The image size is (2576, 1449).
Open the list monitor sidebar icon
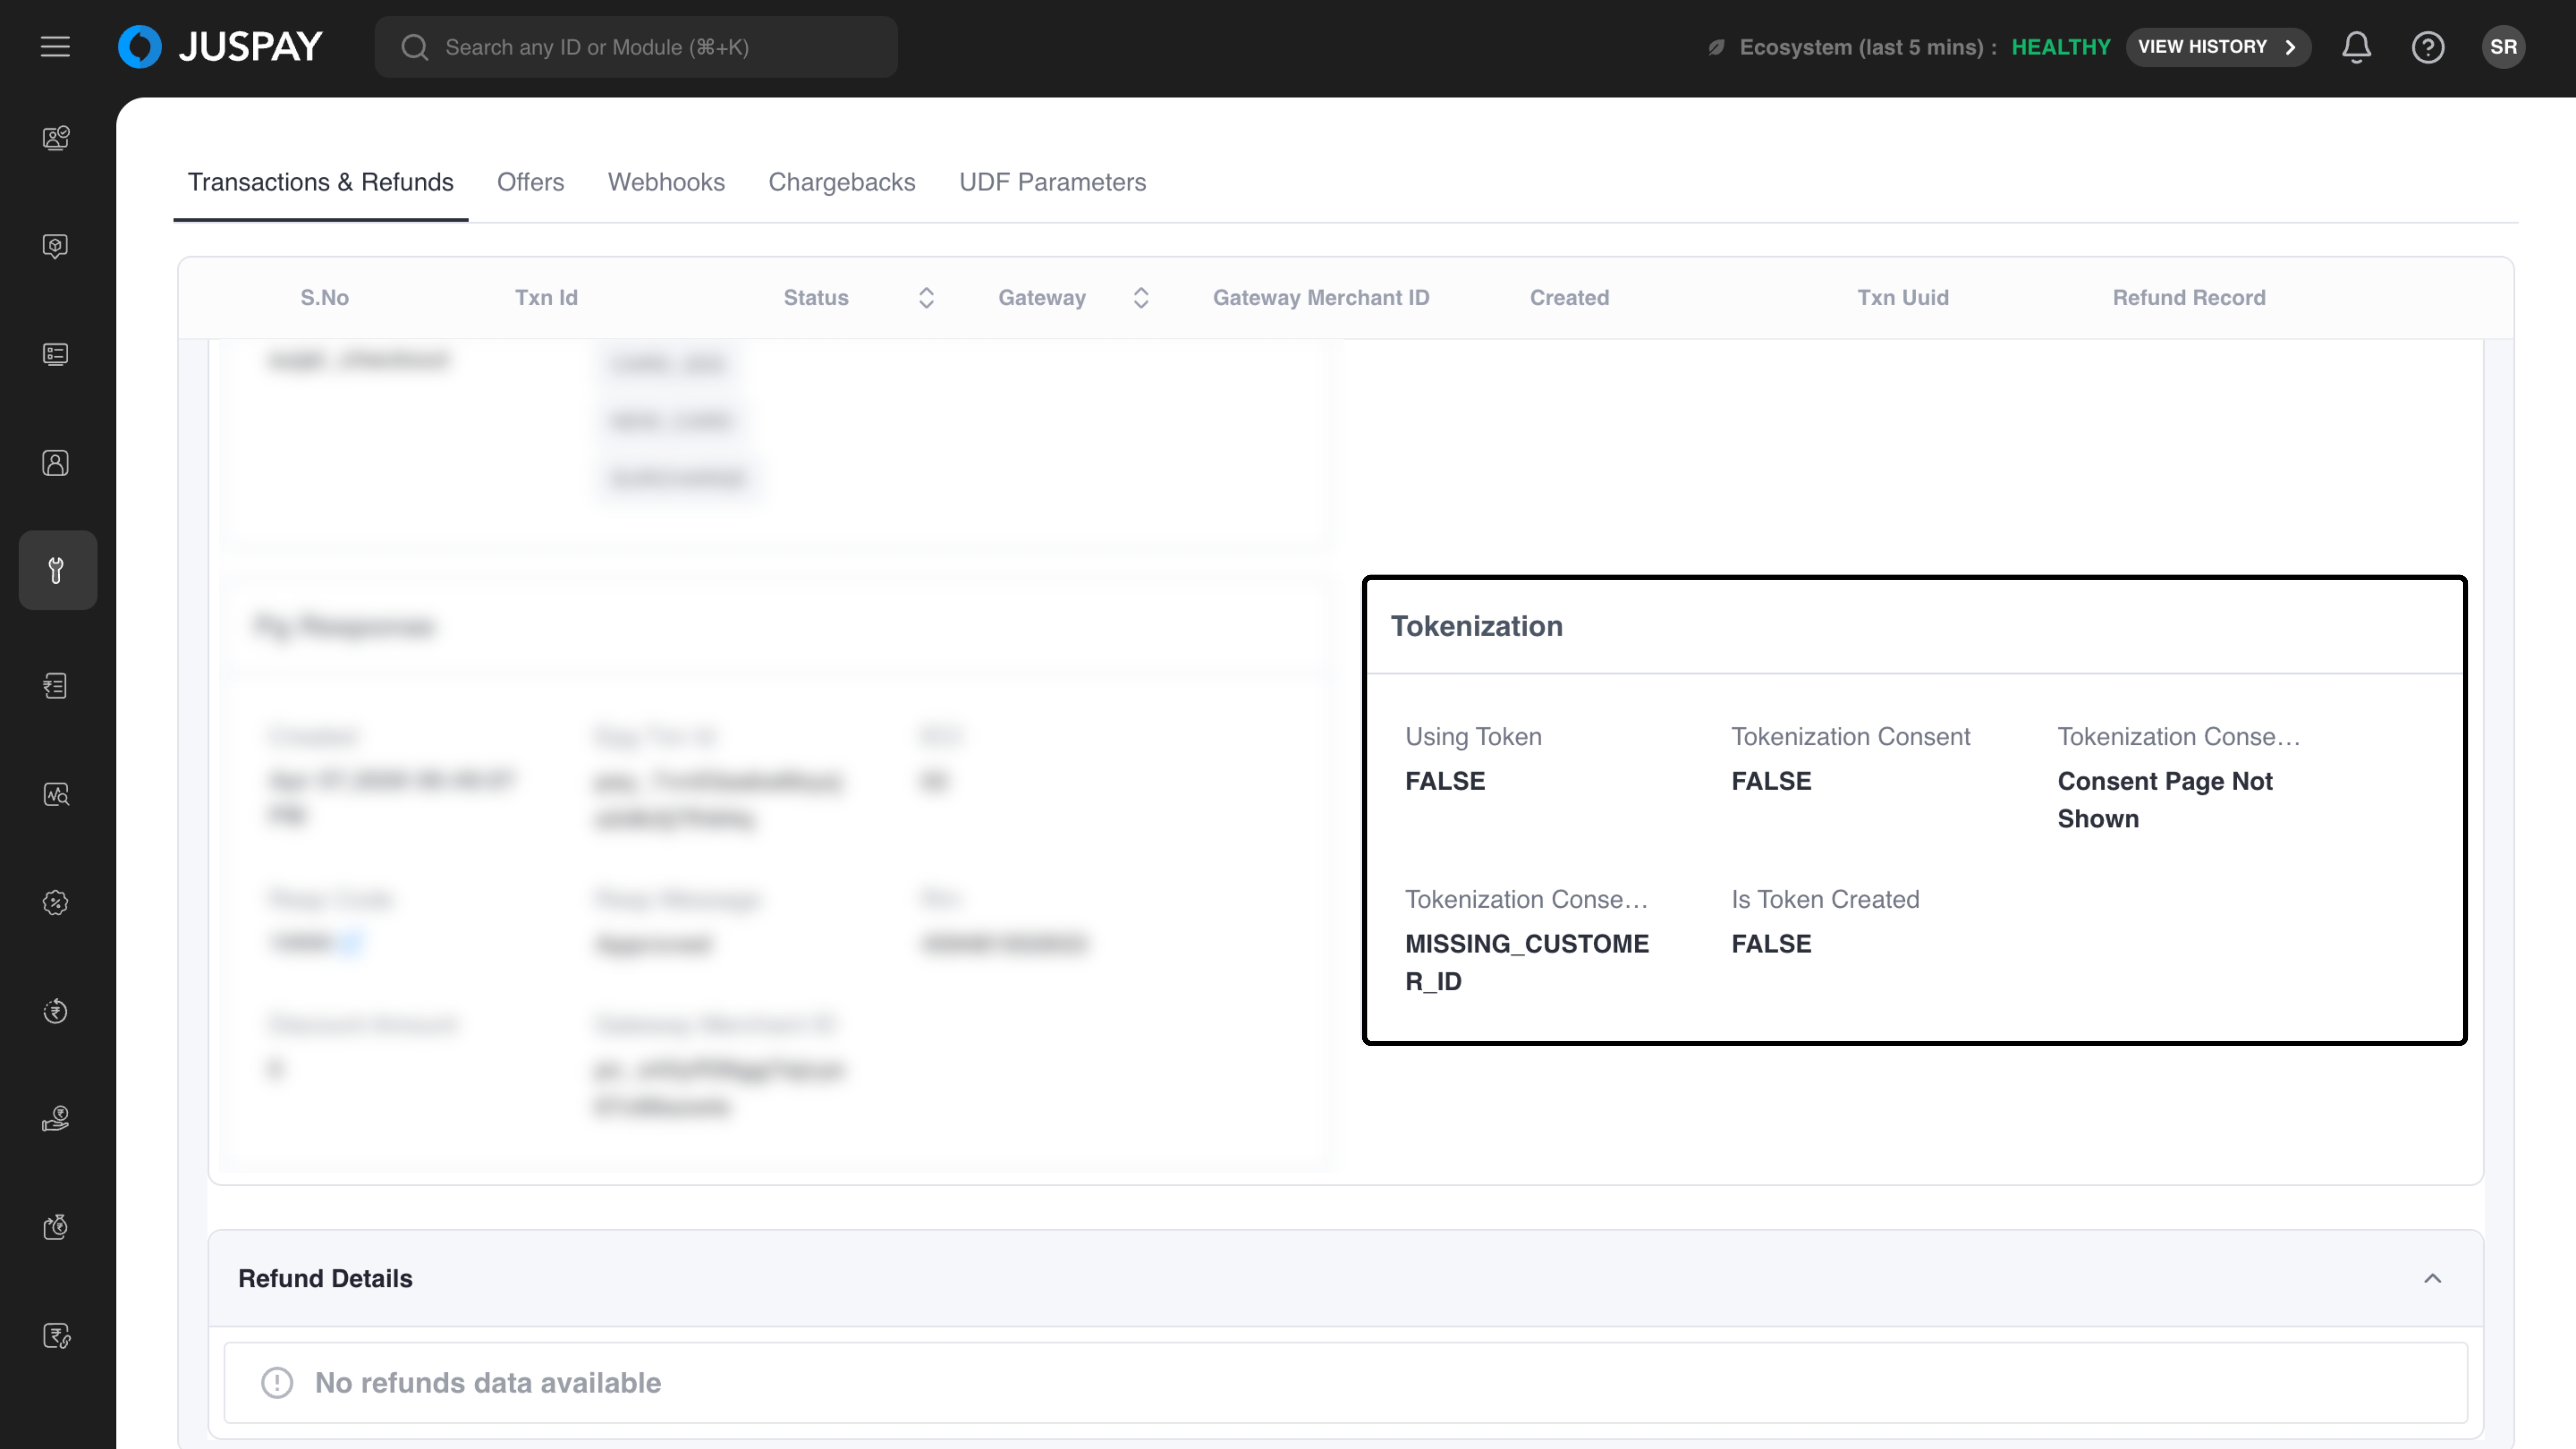[56, 355]
